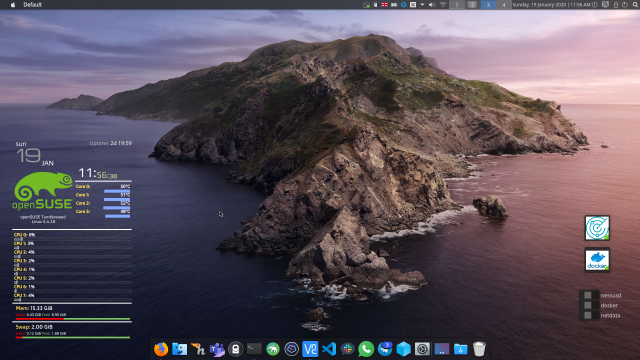Open the search magnifier in top panel
This screenshot has width=640, height=360.
635,5
